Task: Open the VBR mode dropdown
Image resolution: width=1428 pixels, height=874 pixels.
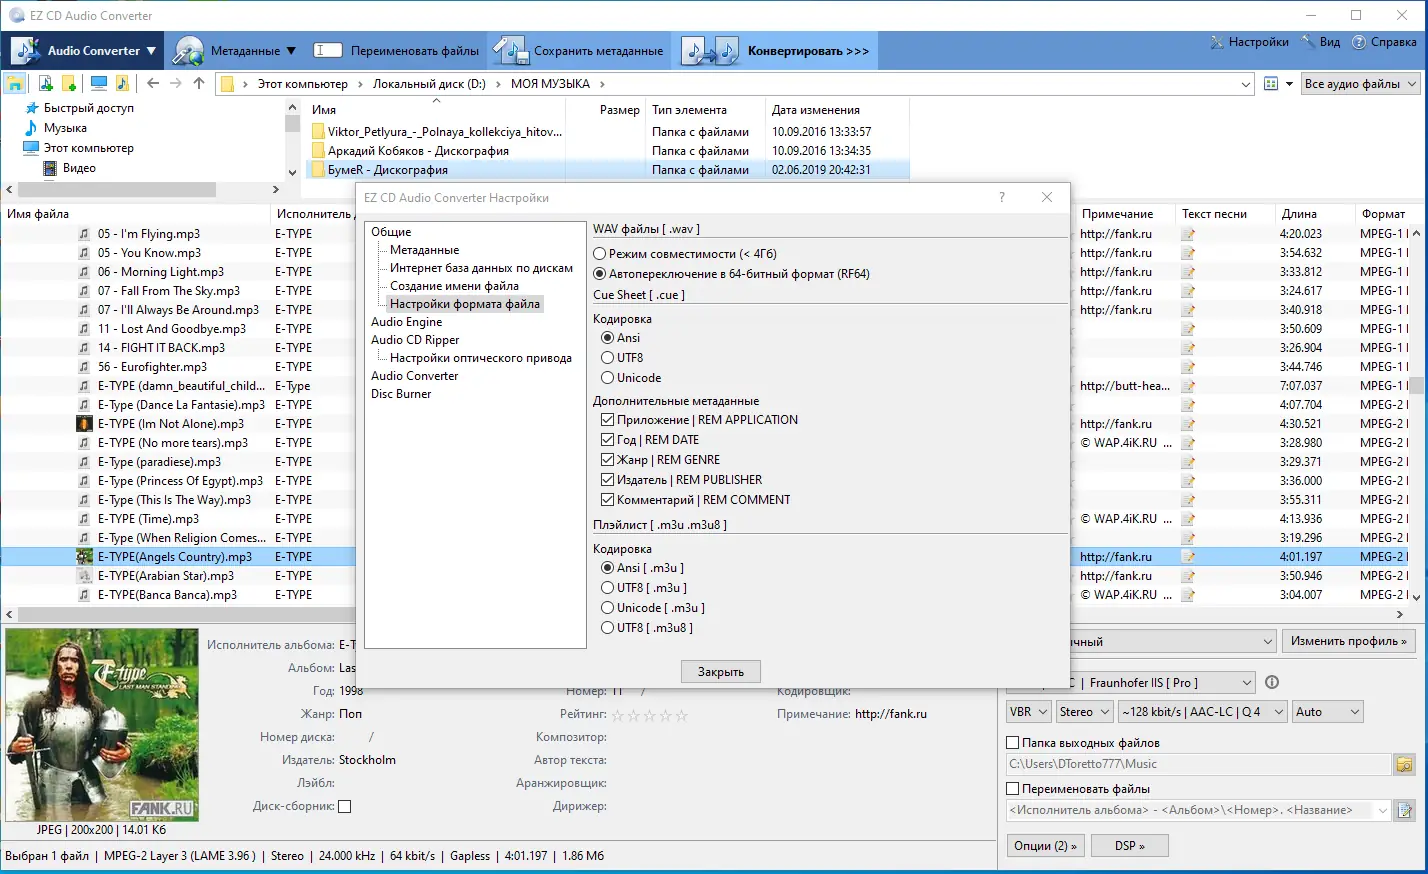Action: pyautogui.click(x=1028, y=712)
